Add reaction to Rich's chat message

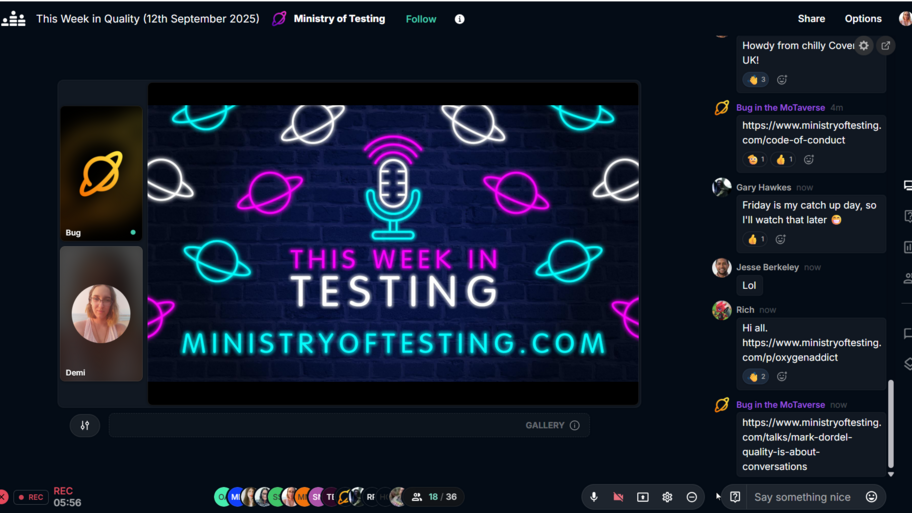point(782,377)
